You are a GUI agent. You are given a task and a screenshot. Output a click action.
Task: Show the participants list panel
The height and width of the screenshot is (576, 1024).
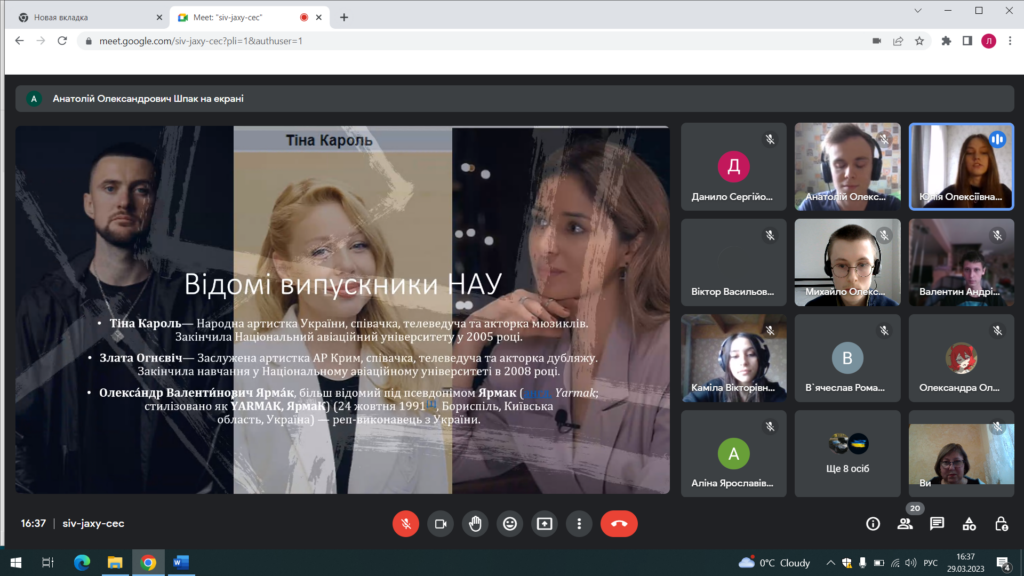pos(905,523)
